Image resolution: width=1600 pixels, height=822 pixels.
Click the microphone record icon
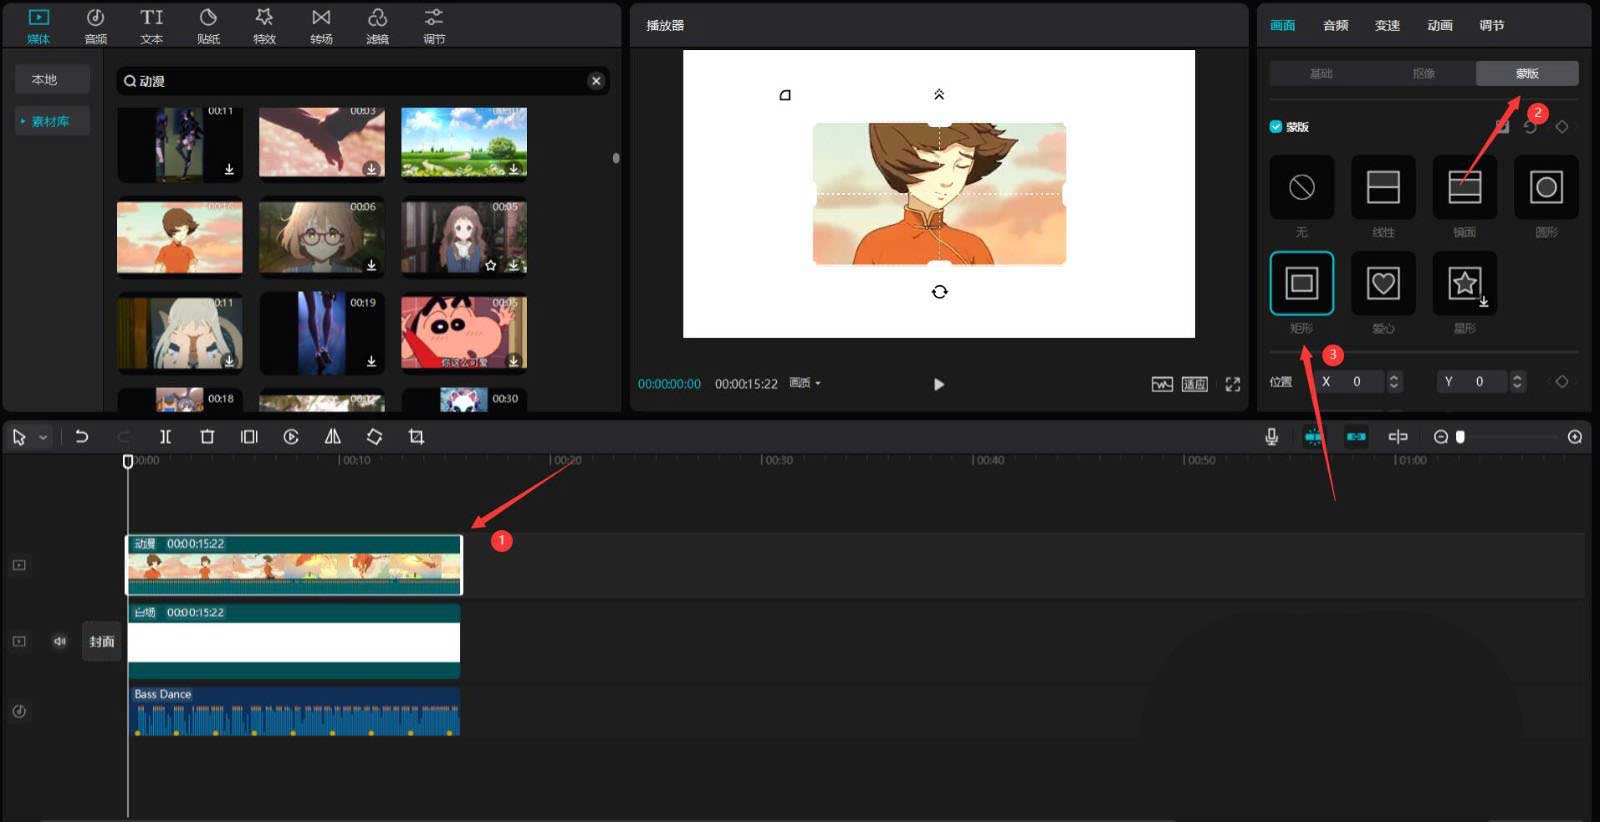[1271, 437]
